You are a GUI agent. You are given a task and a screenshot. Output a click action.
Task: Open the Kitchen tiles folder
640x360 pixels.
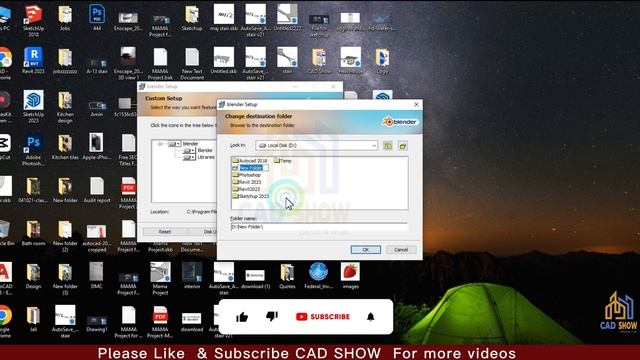tap(65, 147)
